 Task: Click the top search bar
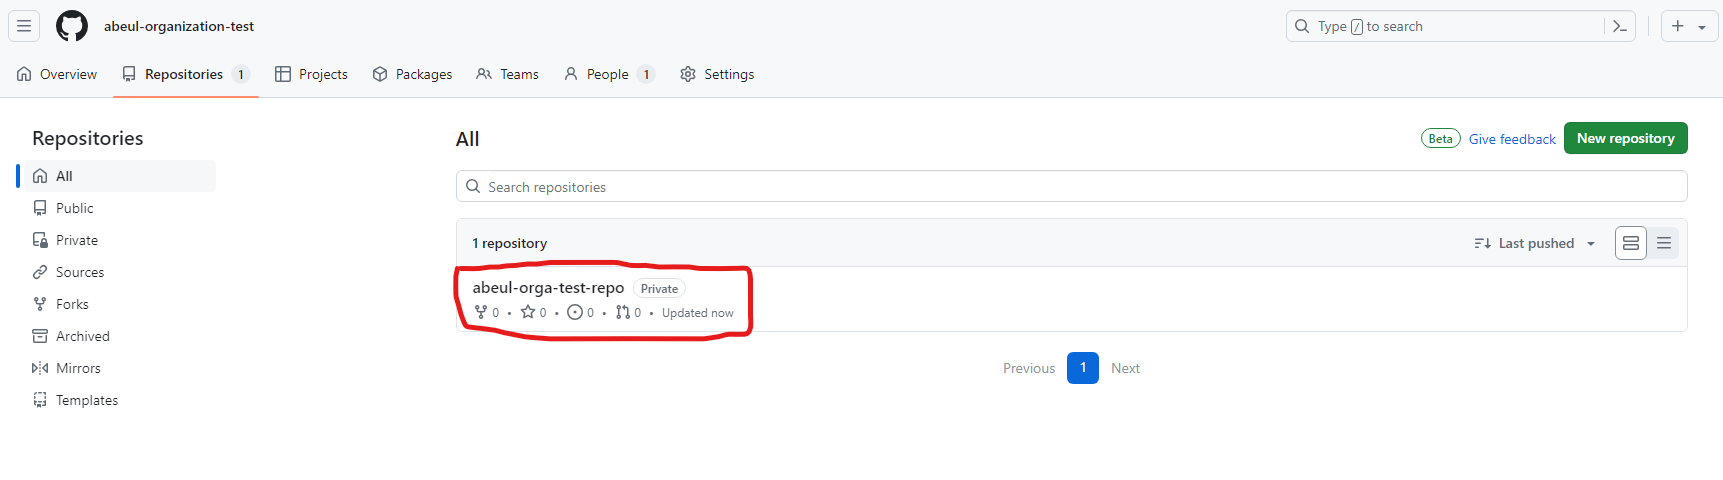click(1461, 26)
